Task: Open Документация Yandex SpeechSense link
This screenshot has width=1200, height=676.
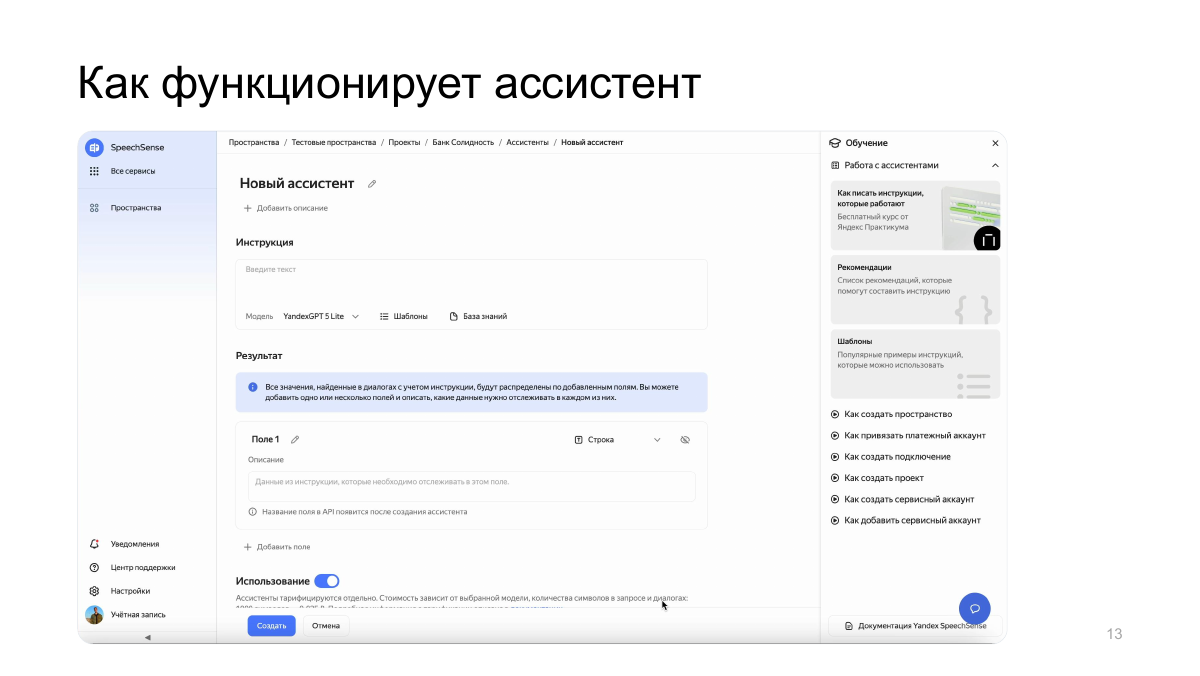Action: [x=914, y=626]
